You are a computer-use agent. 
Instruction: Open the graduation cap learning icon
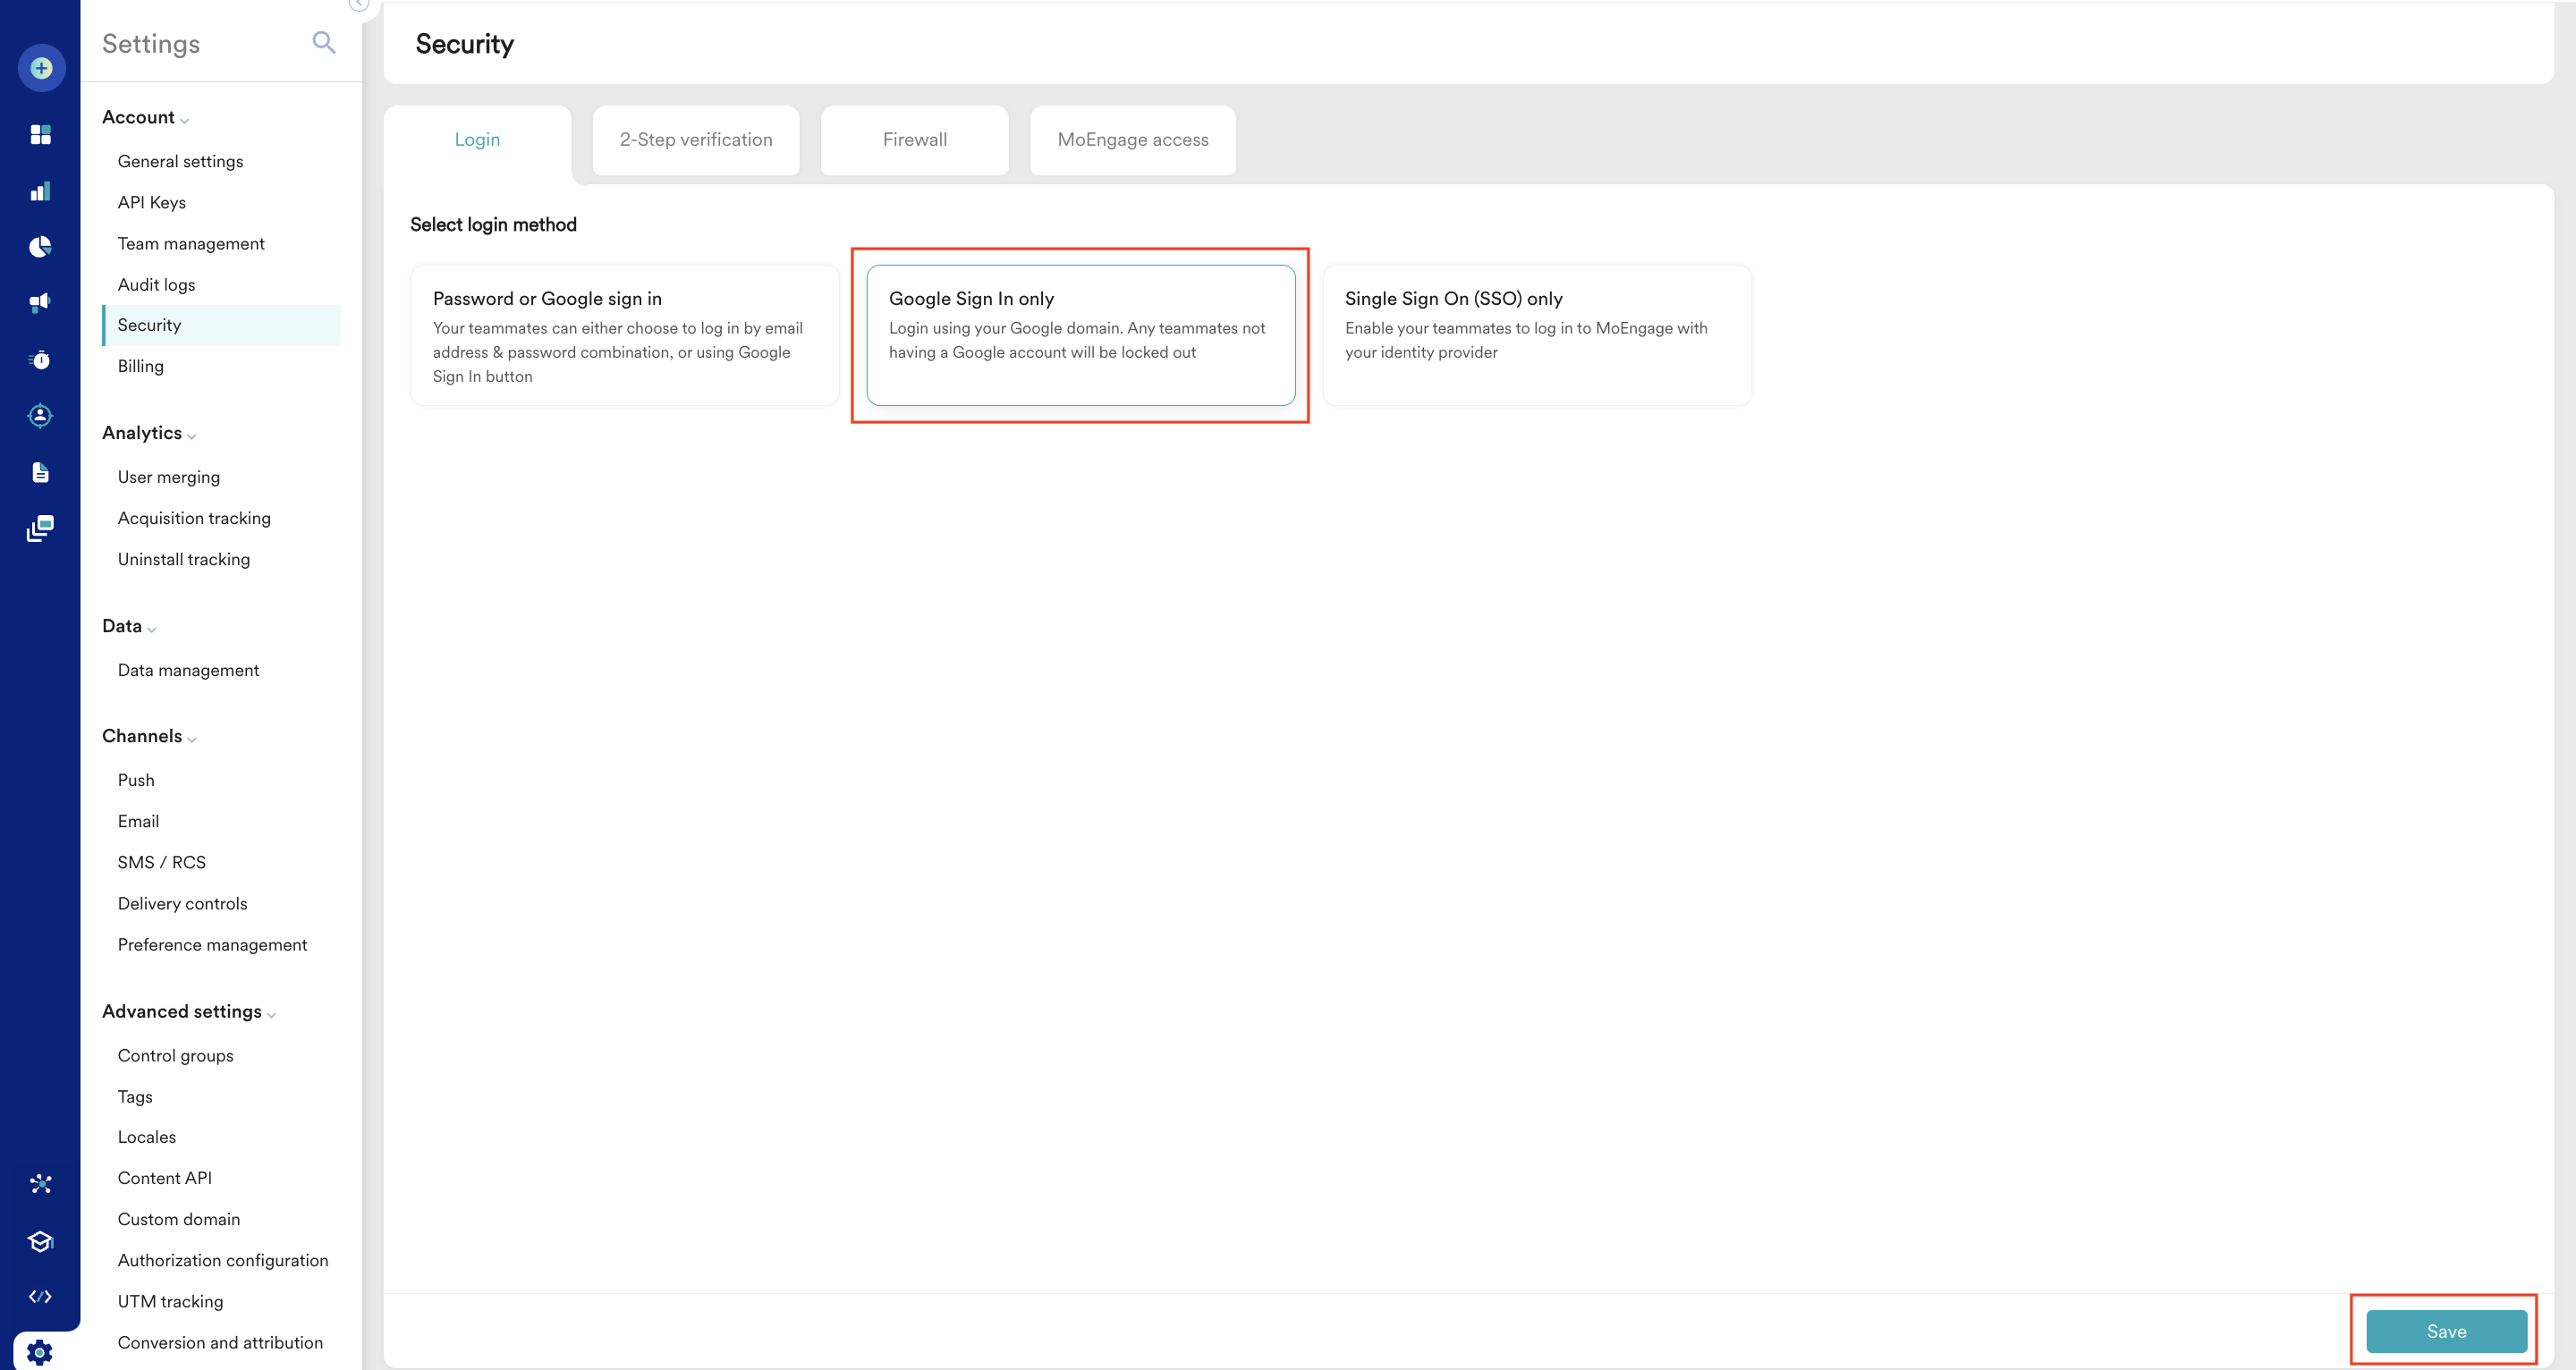pos(40,1241)
